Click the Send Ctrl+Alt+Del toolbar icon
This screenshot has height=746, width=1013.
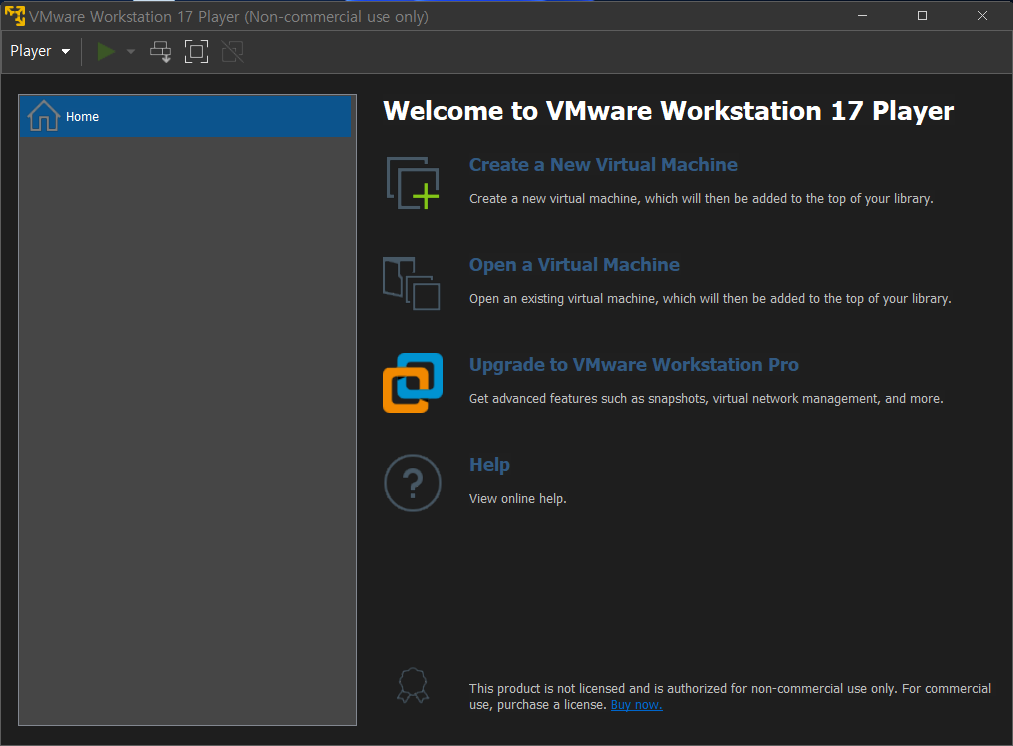coord(160,52)
